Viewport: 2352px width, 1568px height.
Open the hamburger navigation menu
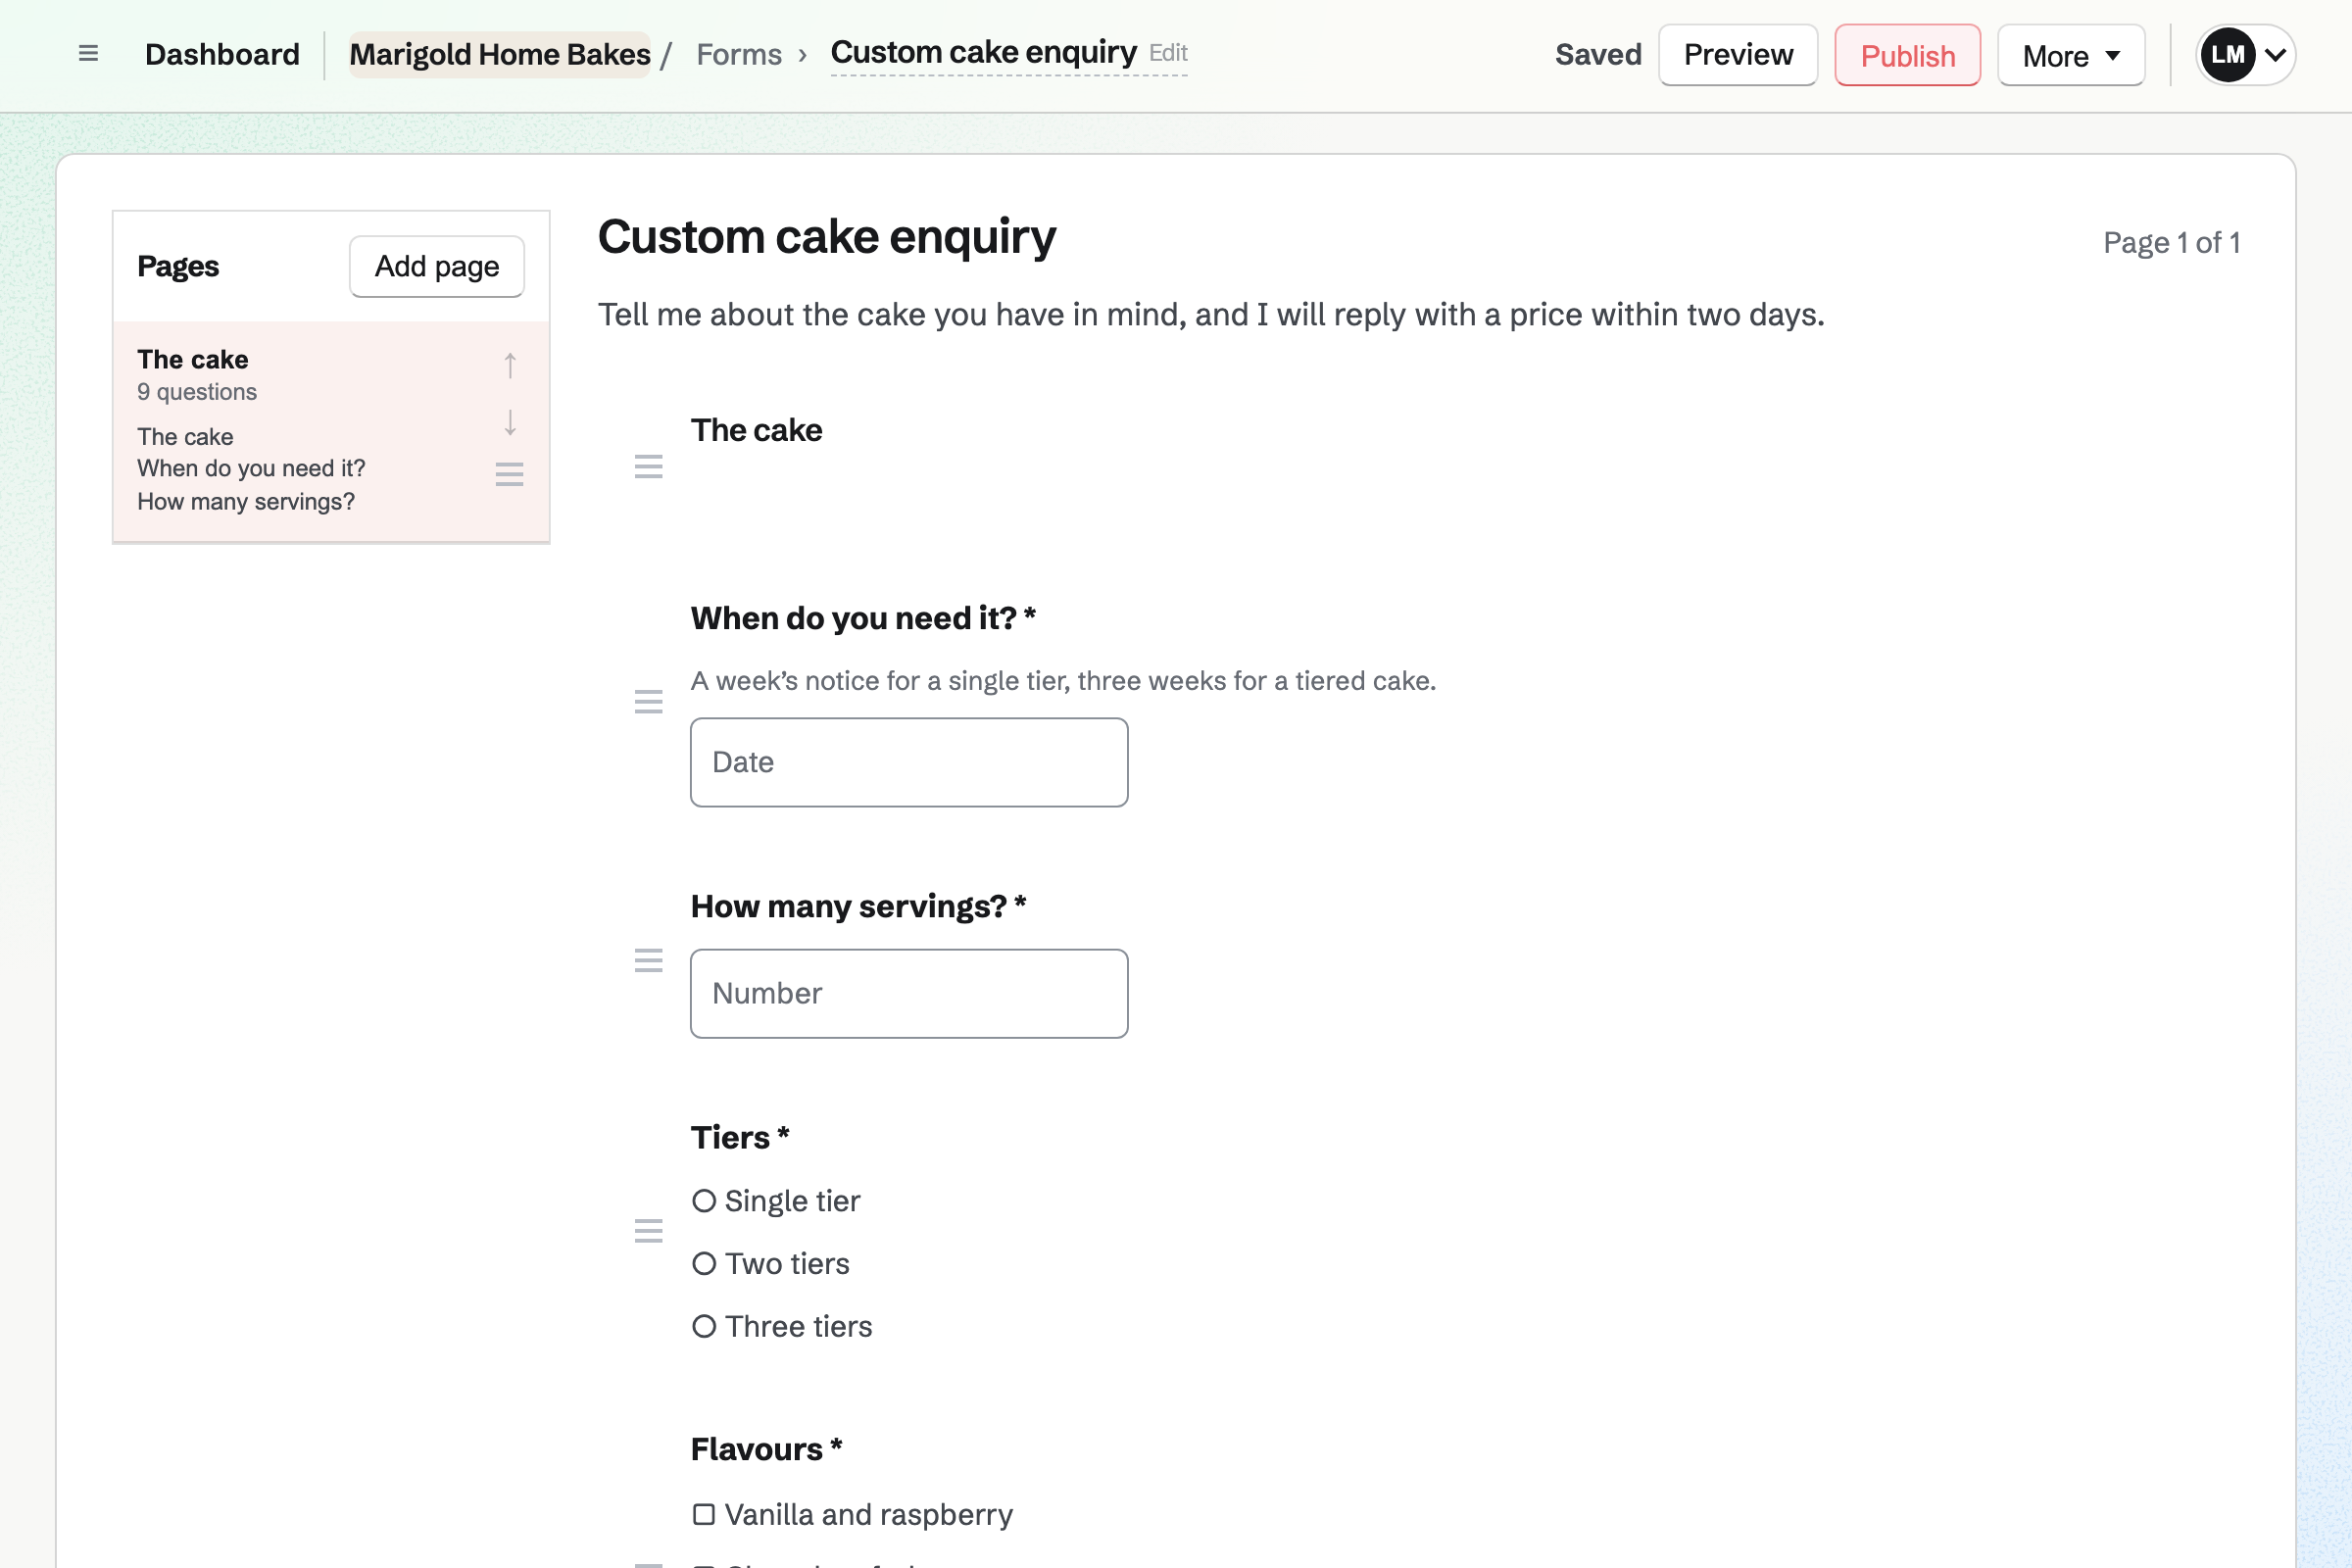coord(88,54)
